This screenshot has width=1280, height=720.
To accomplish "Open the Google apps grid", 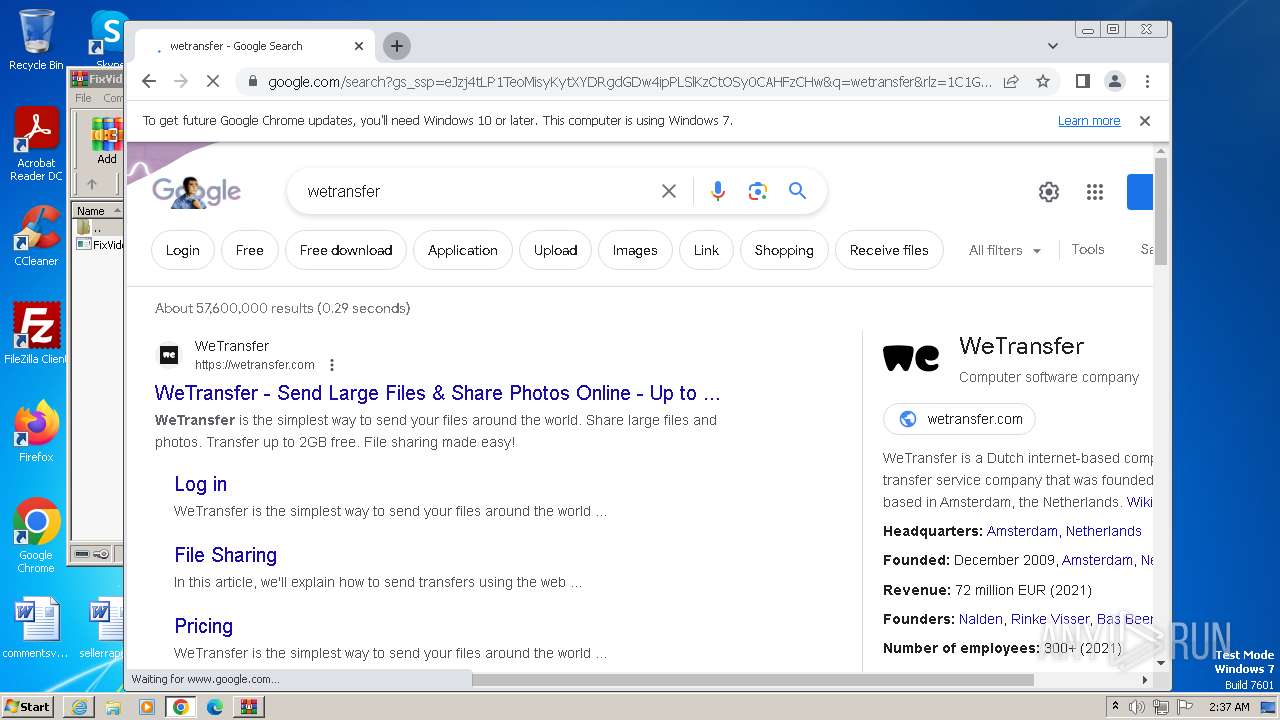I will [1094, 192].
